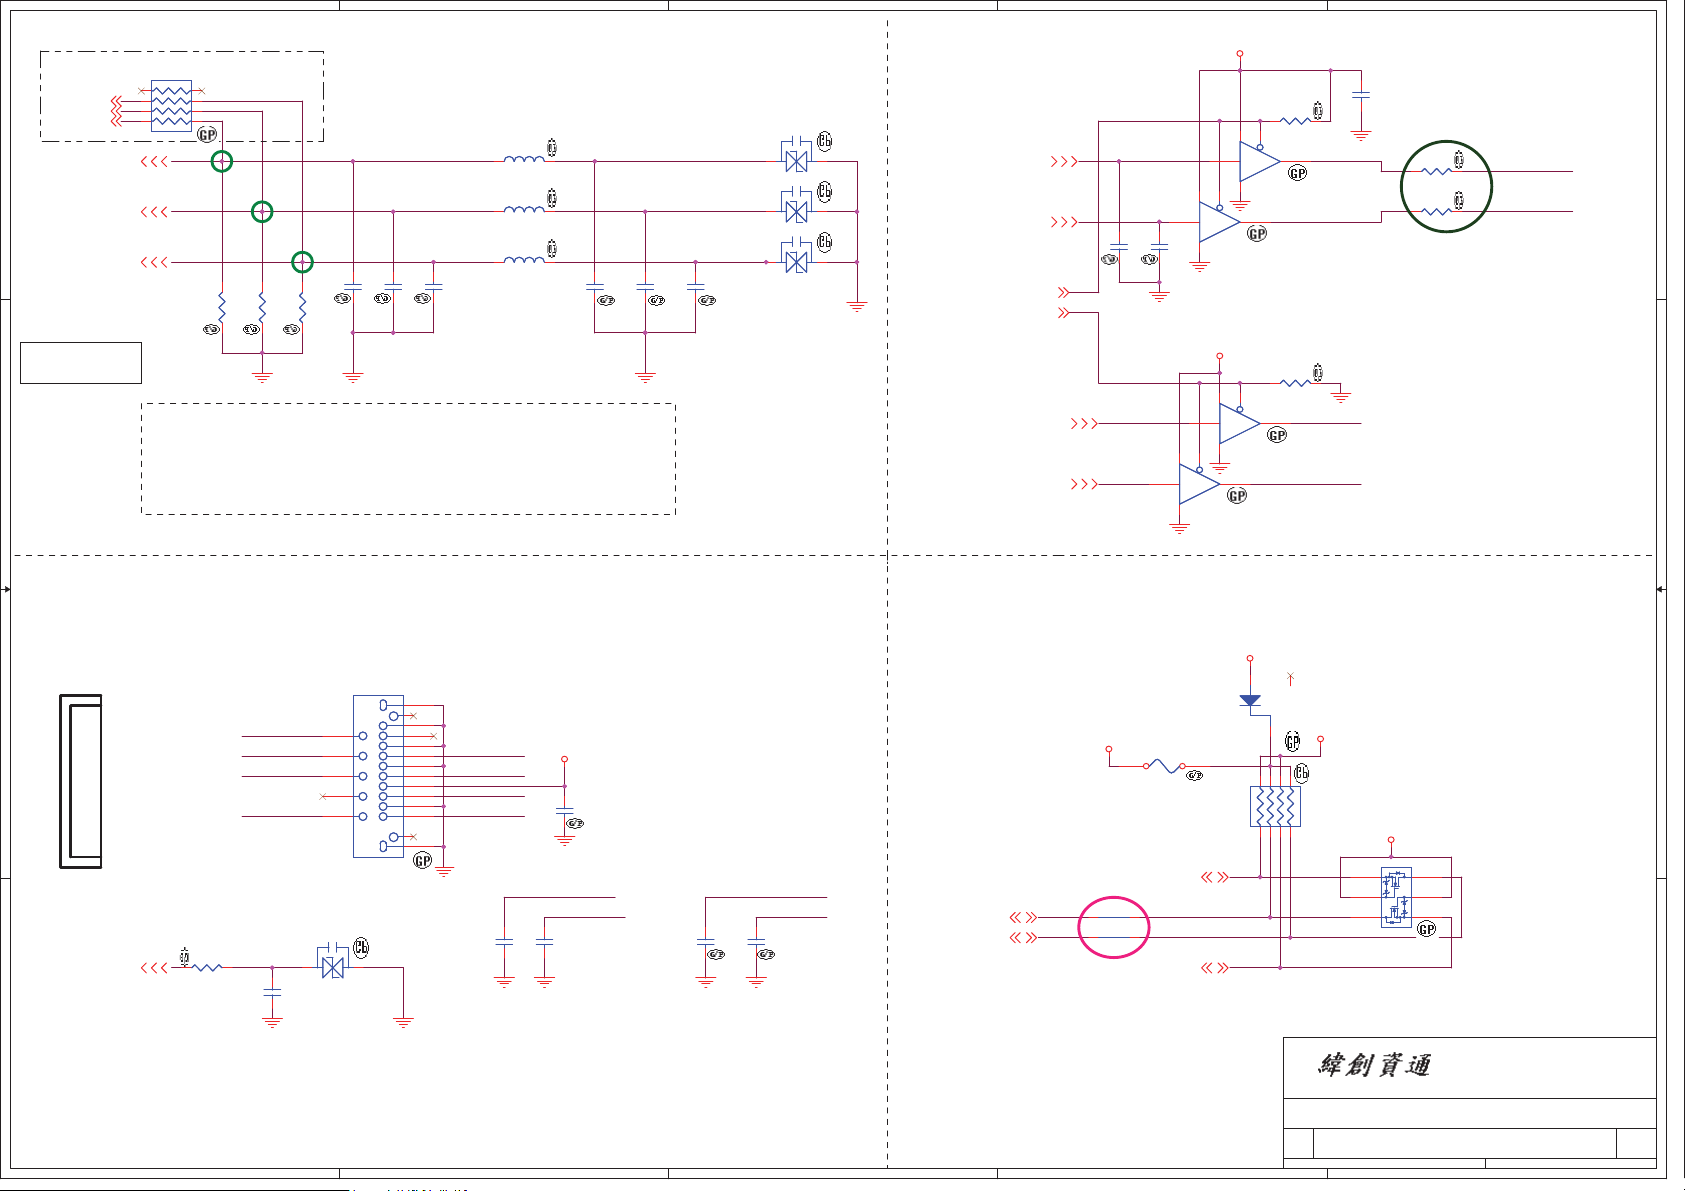Image resolution: width=1685 pixels, height=1191 pixels.
Task: Select the resistor tied to ground near third buffer
Action: tap(1296, 383)
